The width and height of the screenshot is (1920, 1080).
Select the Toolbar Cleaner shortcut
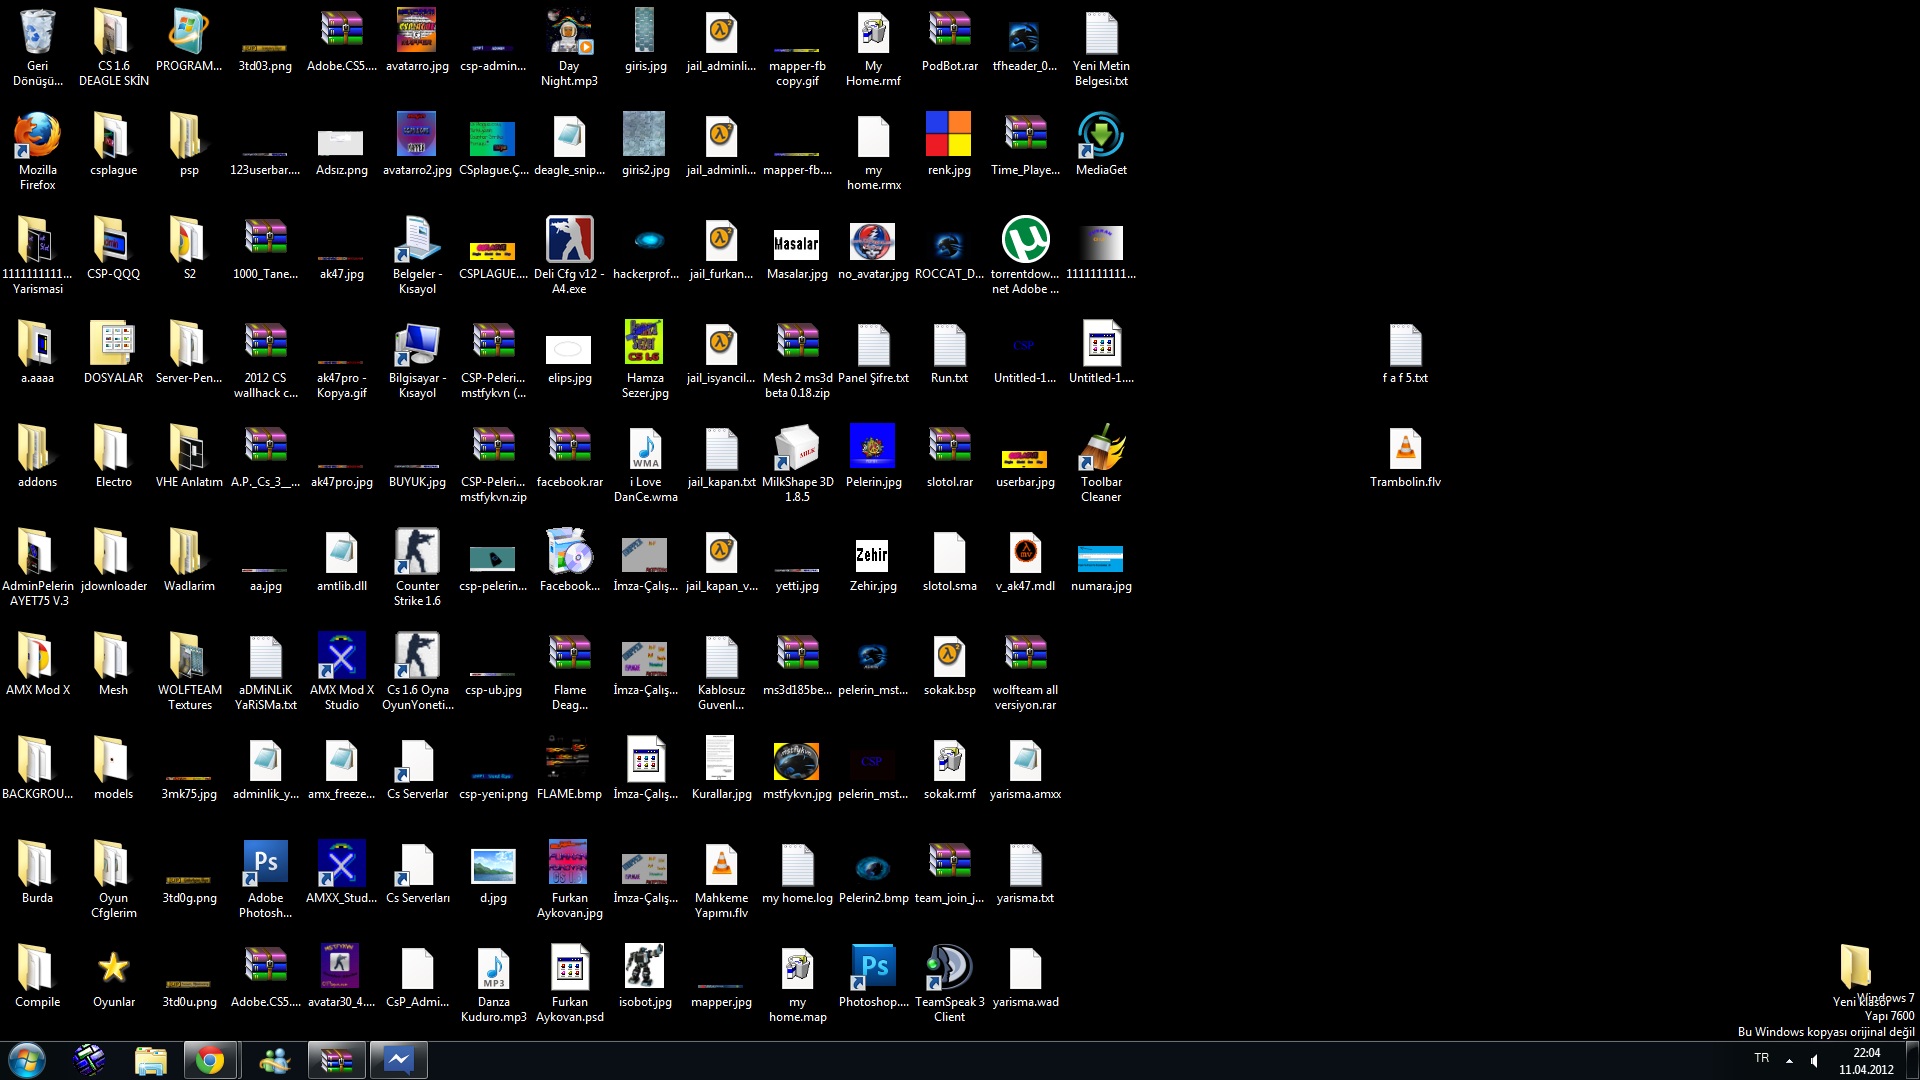(x=1101, y=449)
